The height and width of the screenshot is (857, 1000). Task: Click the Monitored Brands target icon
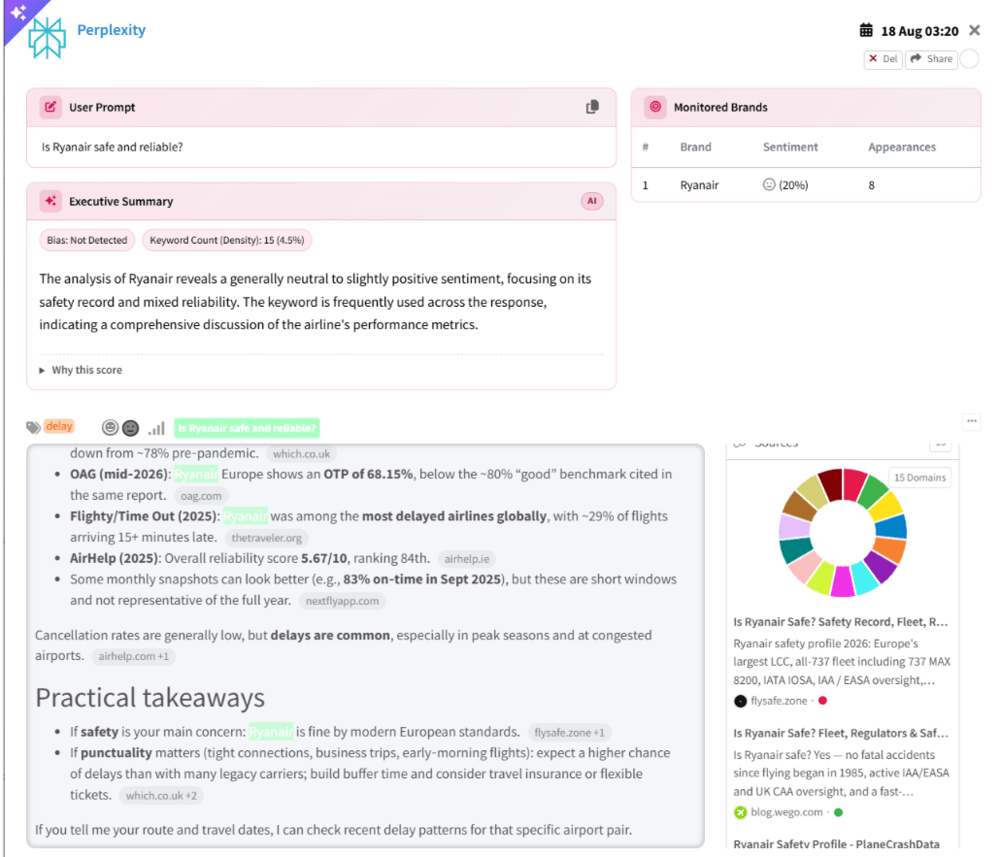pos(655,107)
